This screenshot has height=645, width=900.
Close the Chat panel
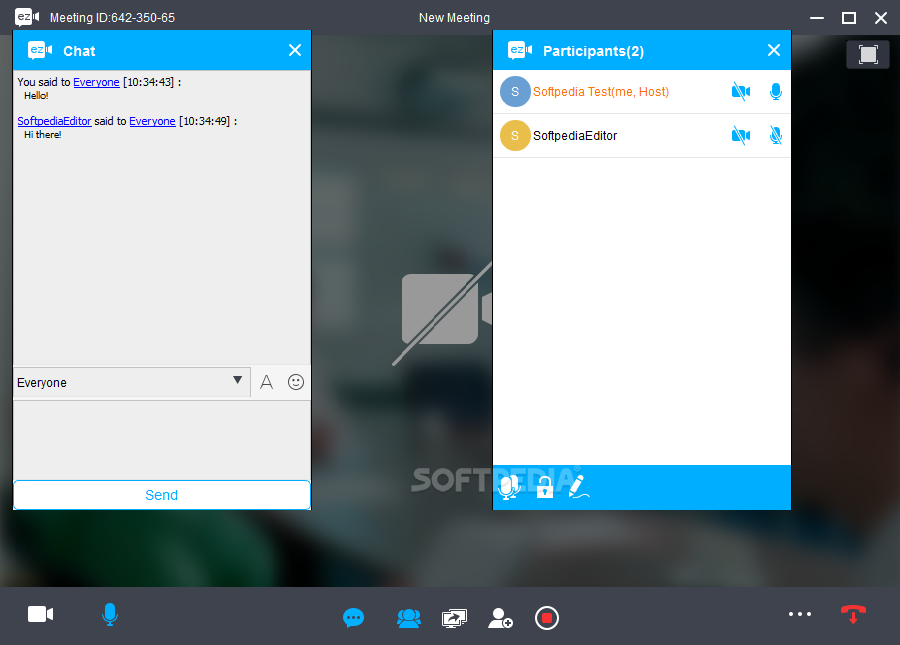tap(295, 50)
